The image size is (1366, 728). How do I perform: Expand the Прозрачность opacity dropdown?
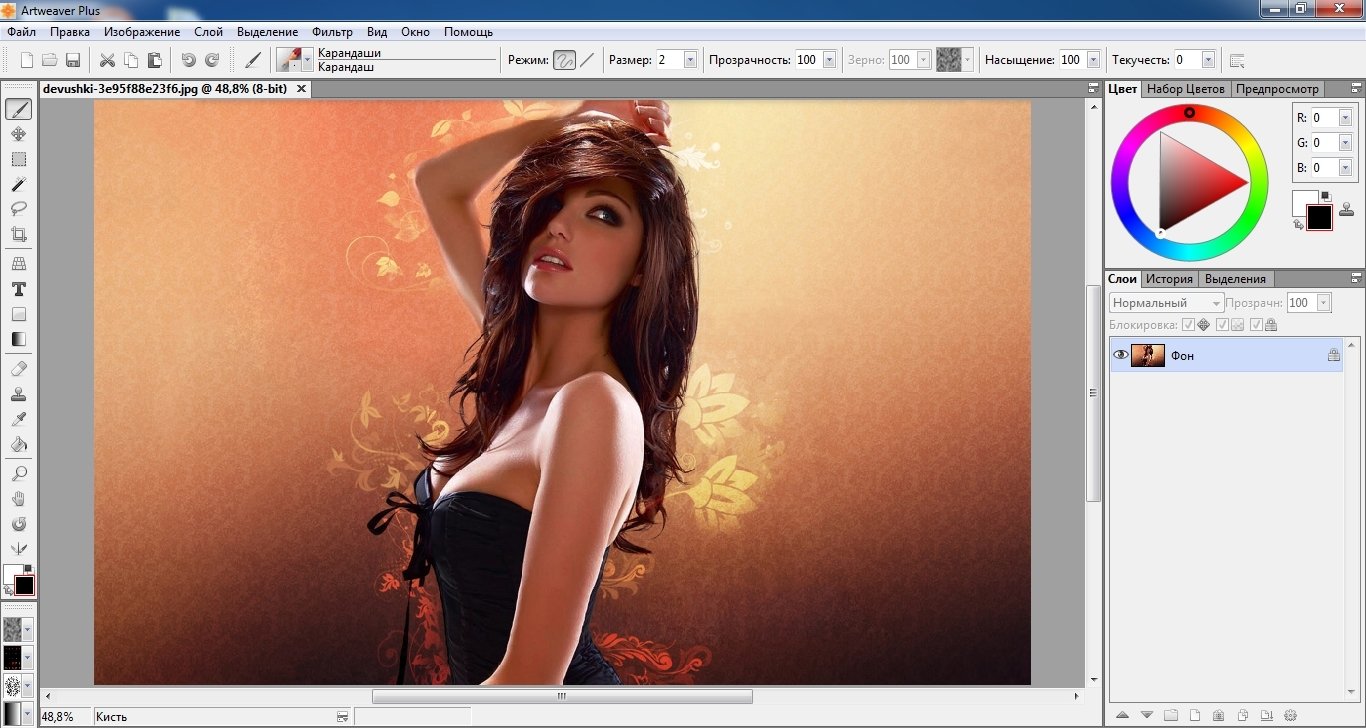tap(830, 60)
